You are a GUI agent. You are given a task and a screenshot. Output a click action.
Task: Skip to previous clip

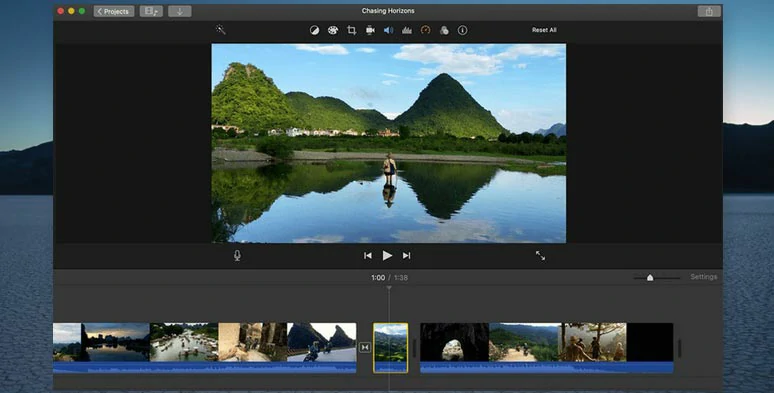click(368, 255)
